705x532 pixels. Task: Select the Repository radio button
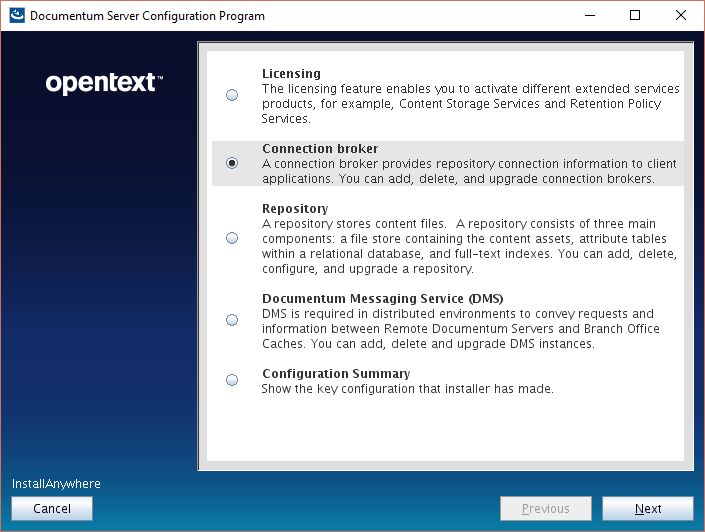click(232, 238)
